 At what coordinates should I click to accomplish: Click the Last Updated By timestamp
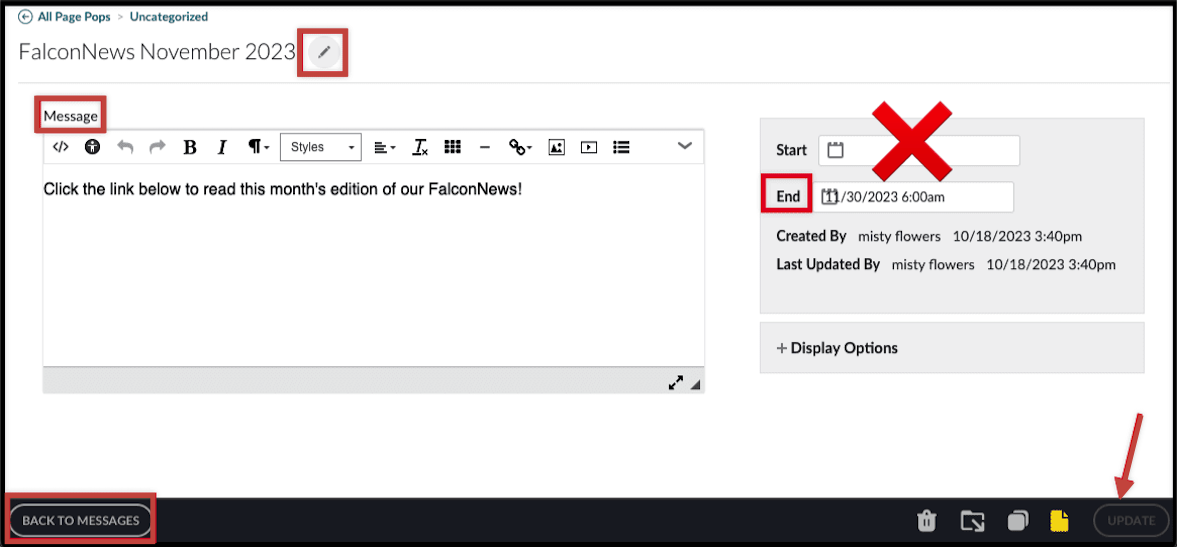(1051, 264)
